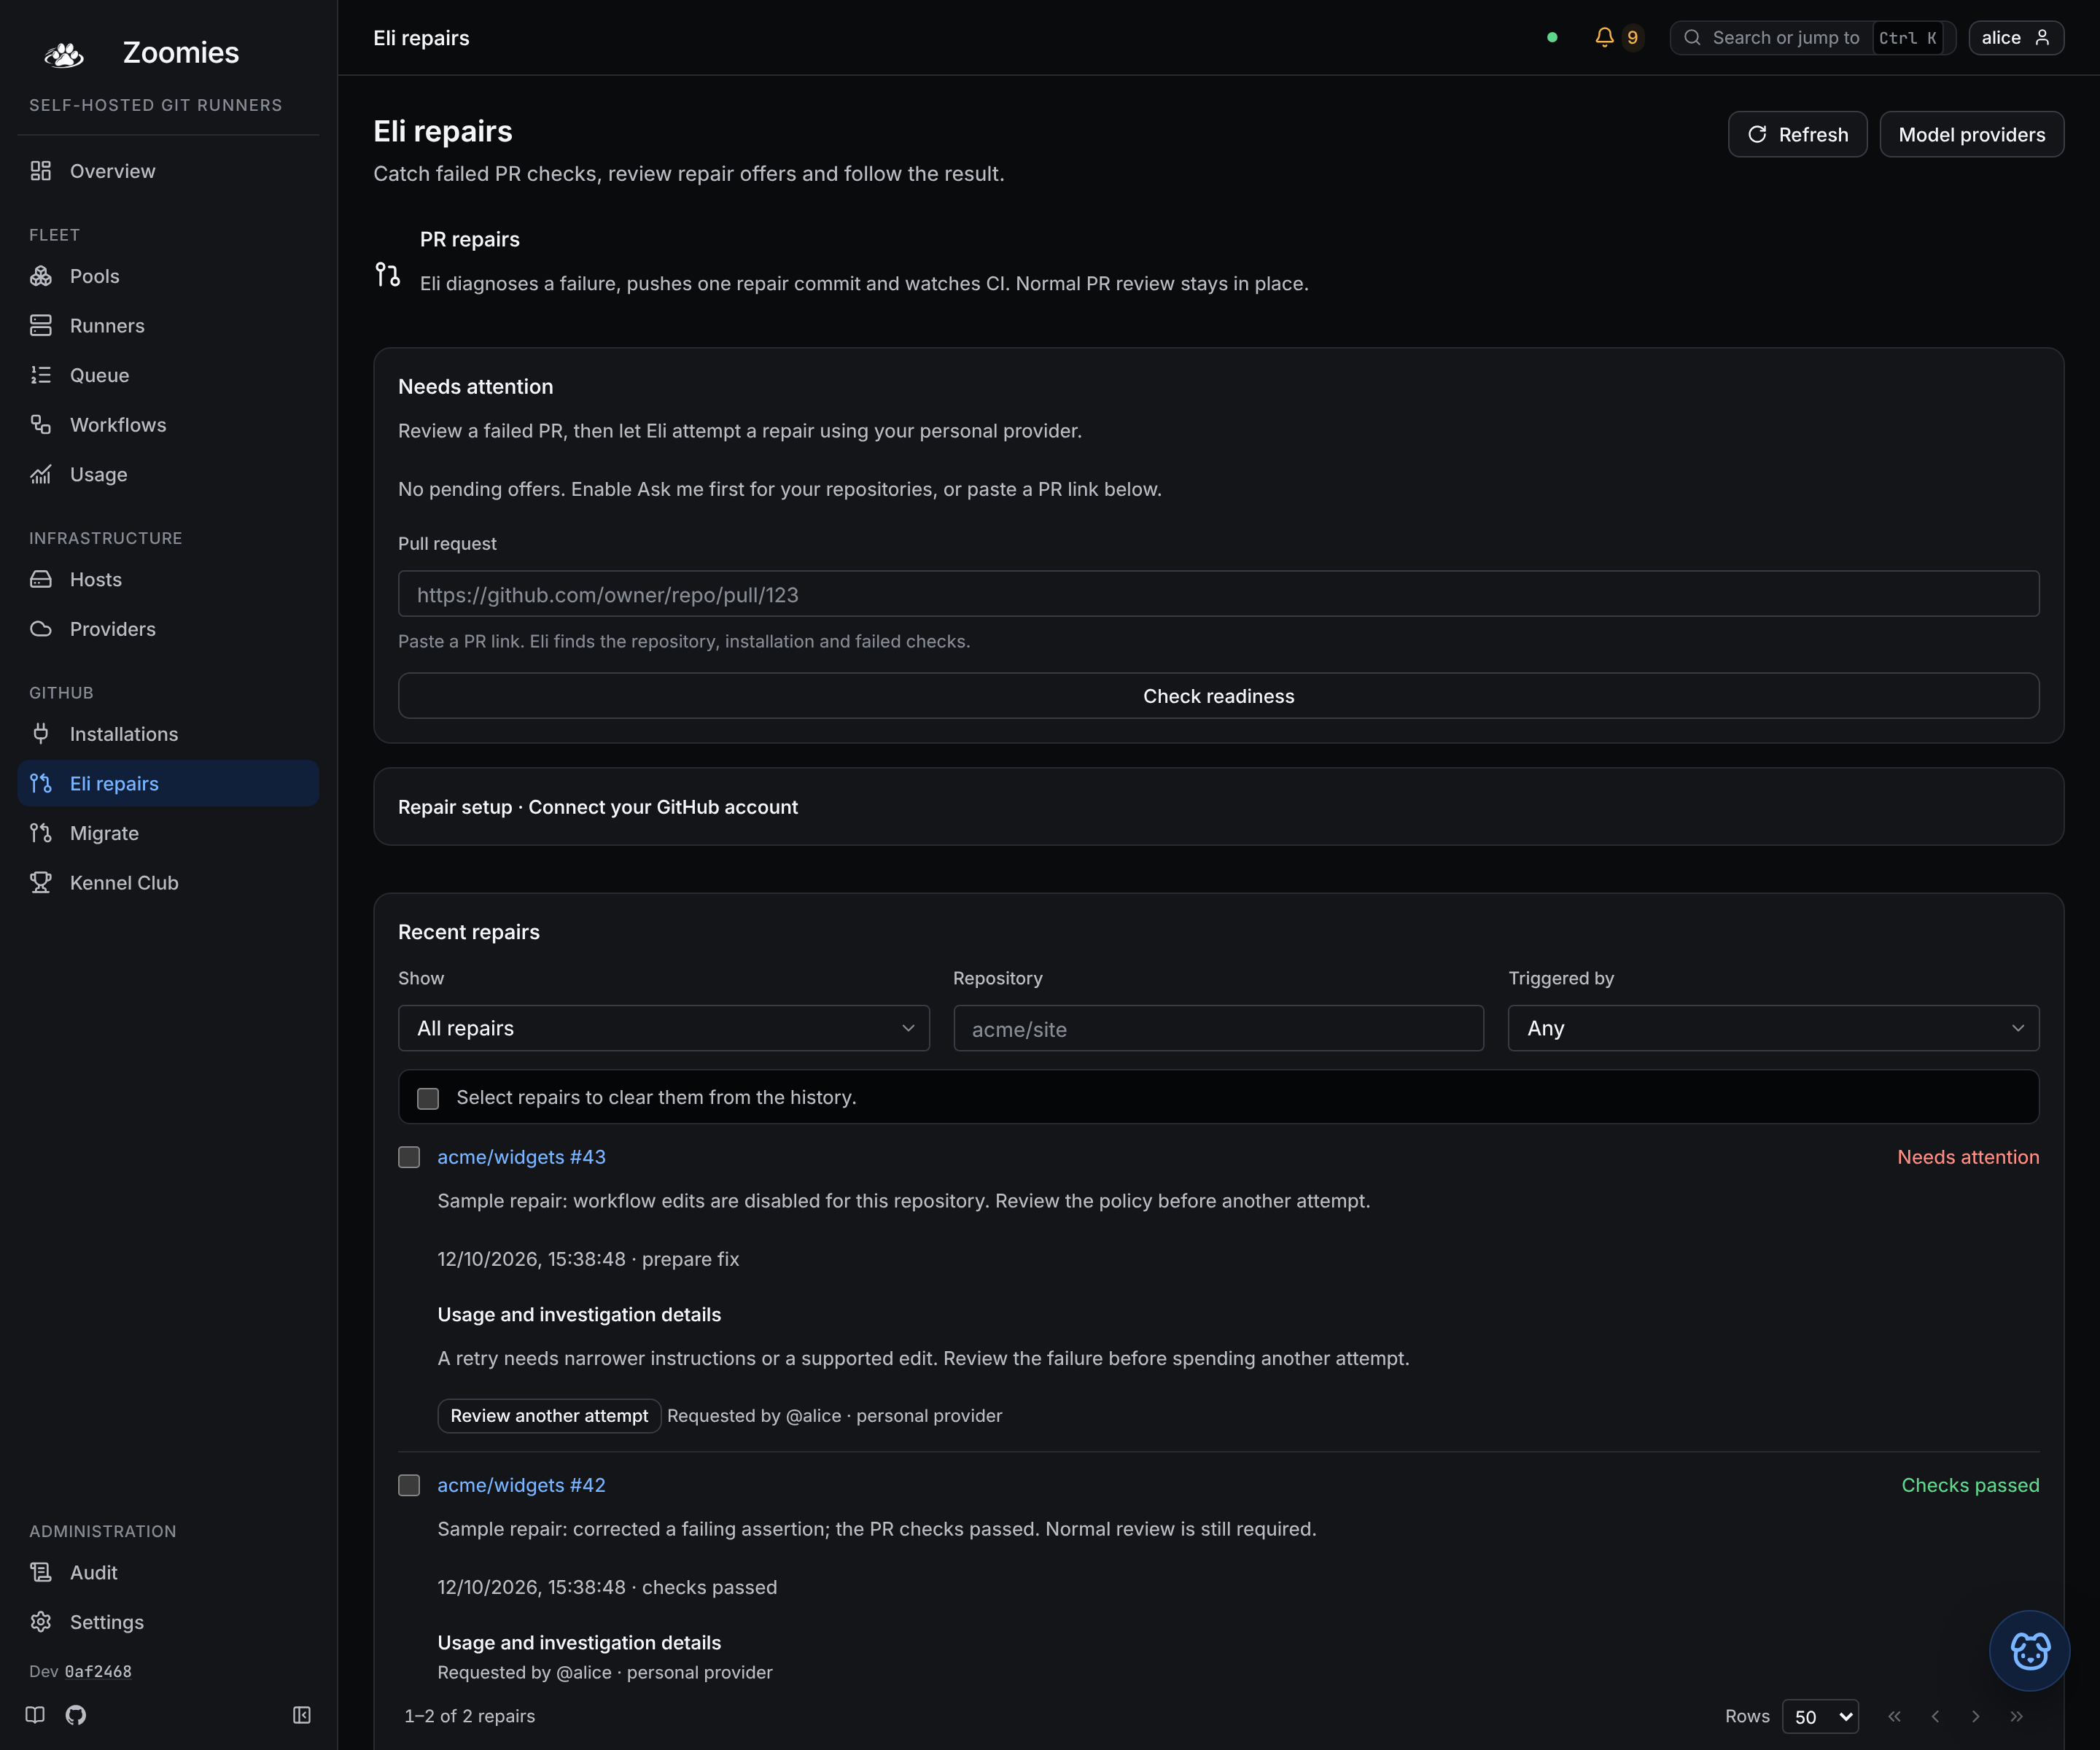Open GitHub Installations page
Image resolution: width=2100 pixels, height=1750 pixels.
[x=168, y=734]
